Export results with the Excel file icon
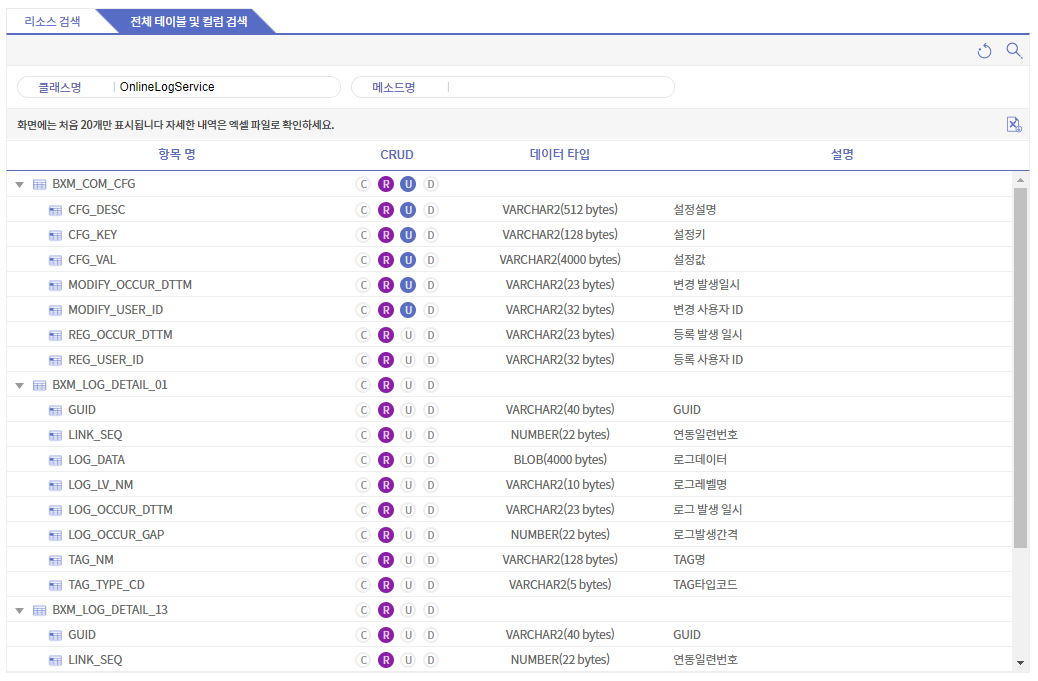The image size is (1038, 681). pos(1014,124)
